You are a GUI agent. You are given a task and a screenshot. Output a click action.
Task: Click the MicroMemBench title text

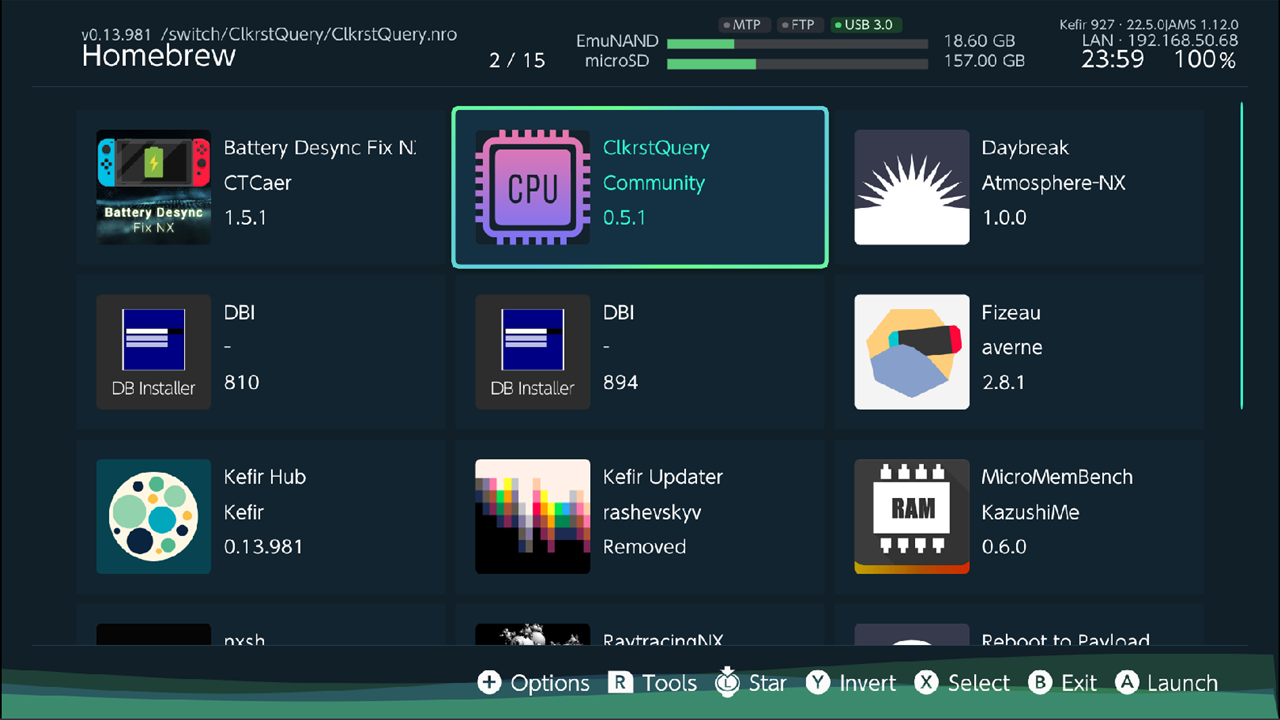[1057, 477]
